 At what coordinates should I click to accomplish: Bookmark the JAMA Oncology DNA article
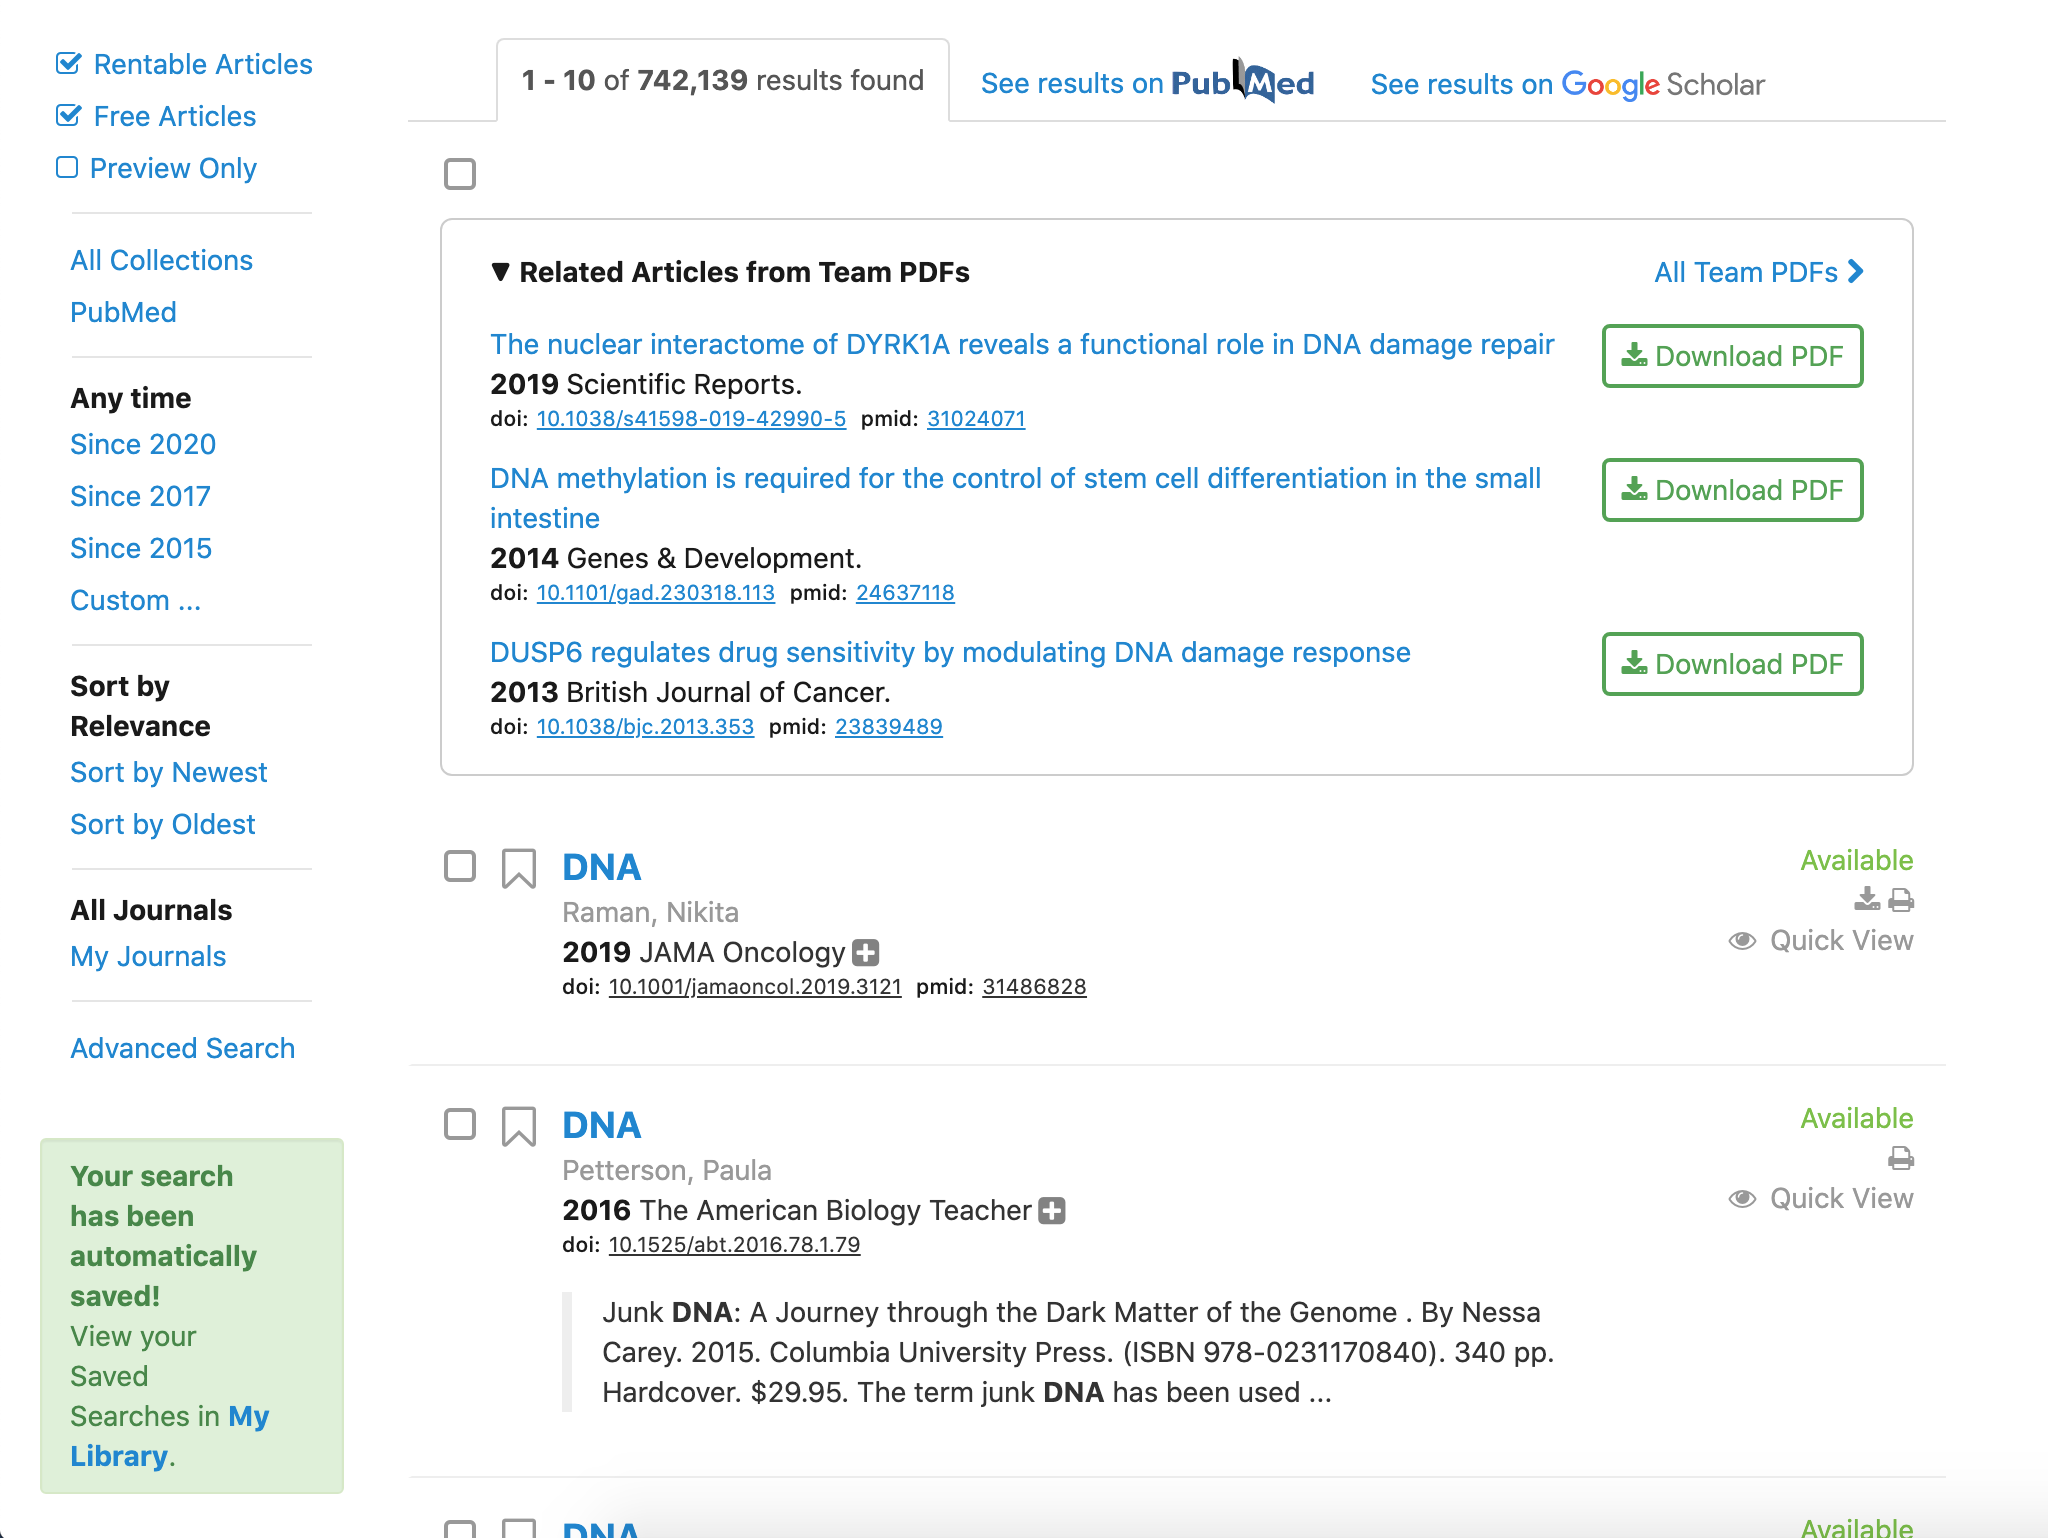pyautogui.click(x=518, y=868)
